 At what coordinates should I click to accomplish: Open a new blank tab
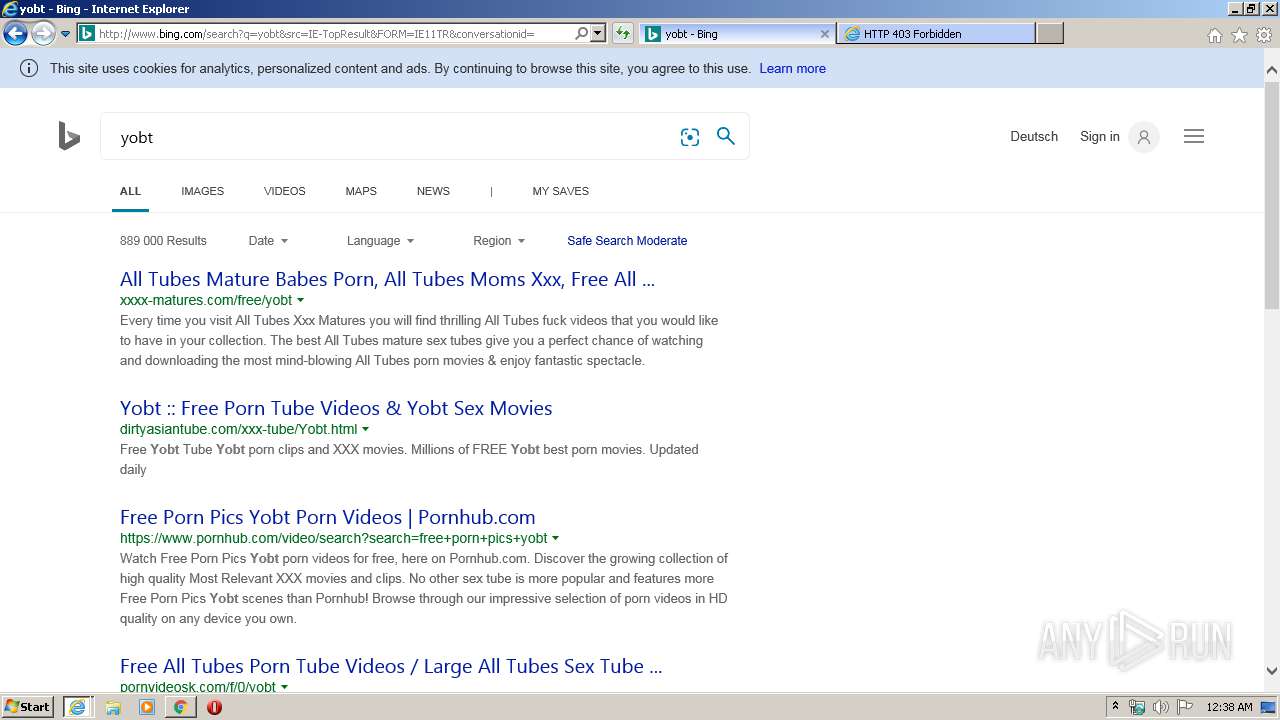pyautogui.click(x=1049, y=34)
